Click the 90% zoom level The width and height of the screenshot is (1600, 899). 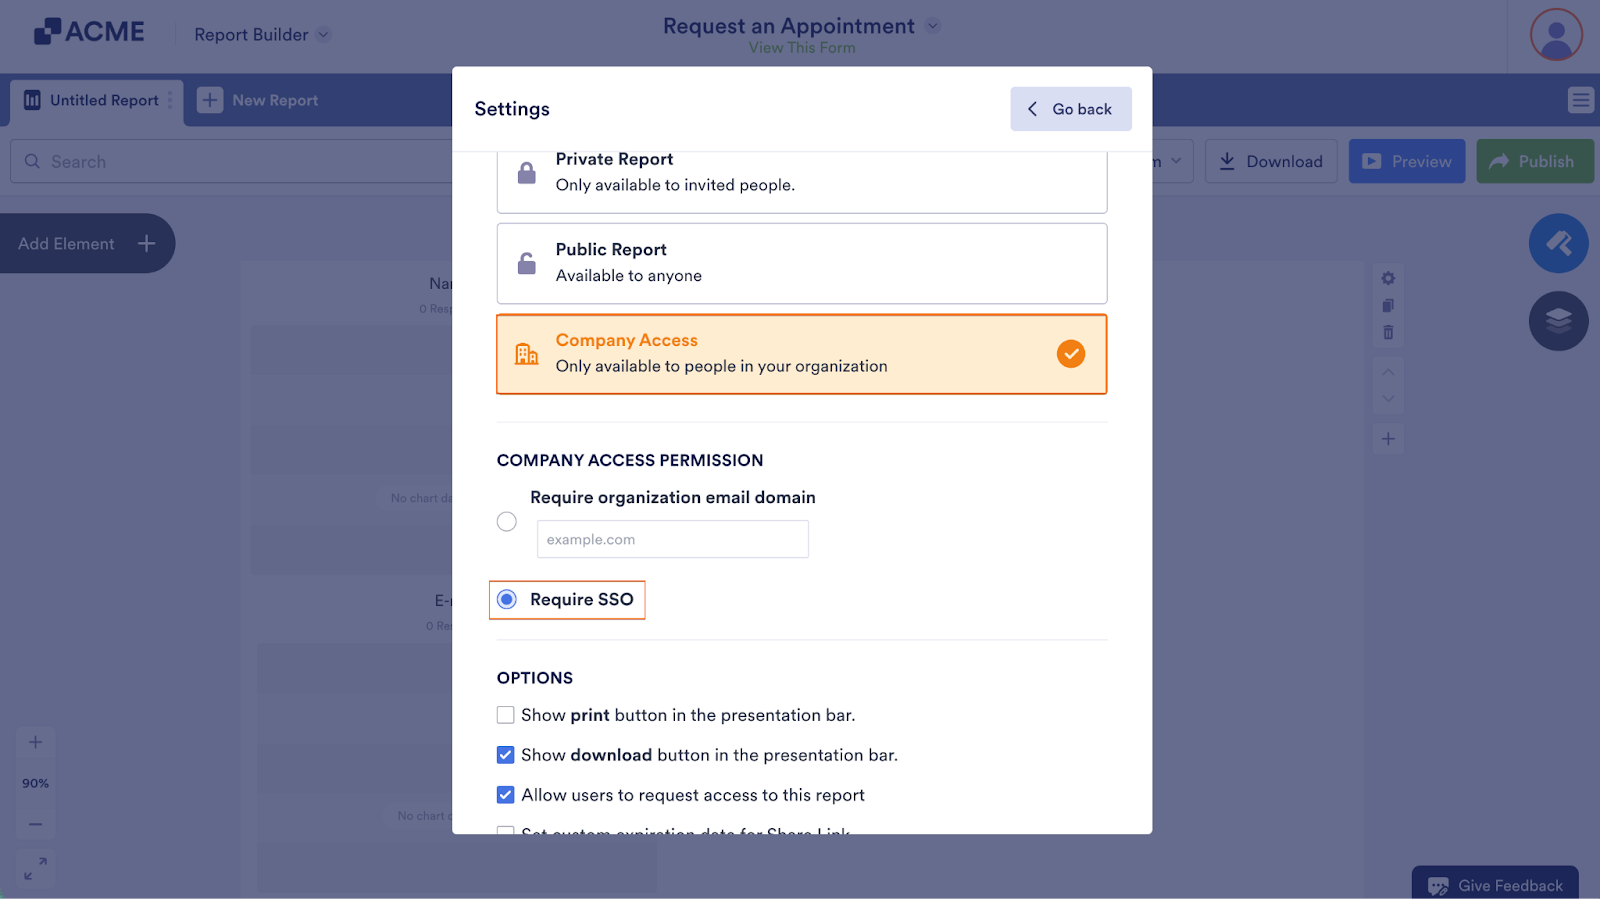(35, 783)
